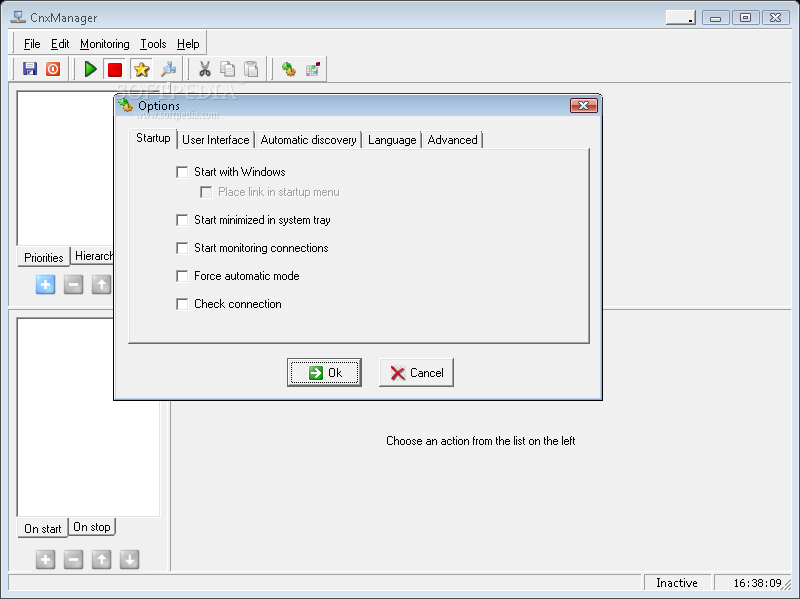Confirm Options with the Ok button
The width and height of the screenshot is (800, 599).
tap(324, 372)
